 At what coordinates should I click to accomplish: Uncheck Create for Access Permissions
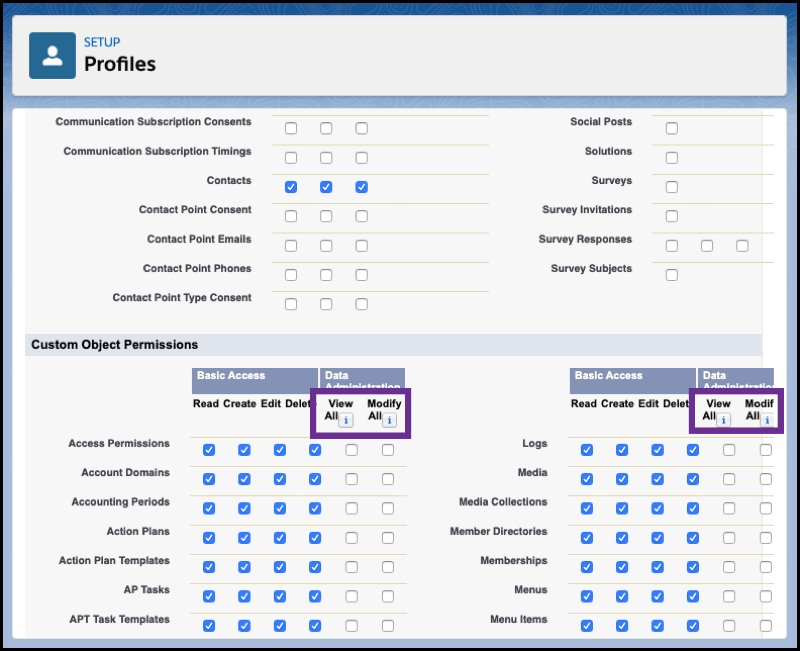pos(244,449)
